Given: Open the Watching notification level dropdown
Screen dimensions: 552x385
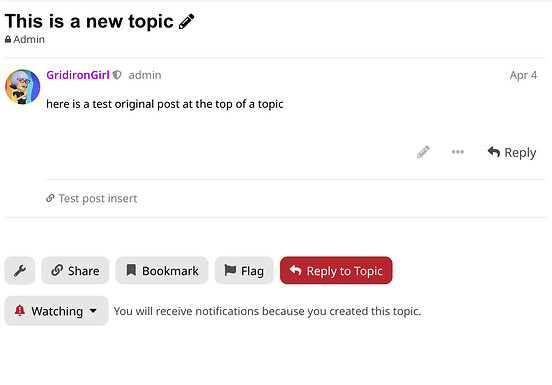Looking at the screenshot, I should (56, 311).
